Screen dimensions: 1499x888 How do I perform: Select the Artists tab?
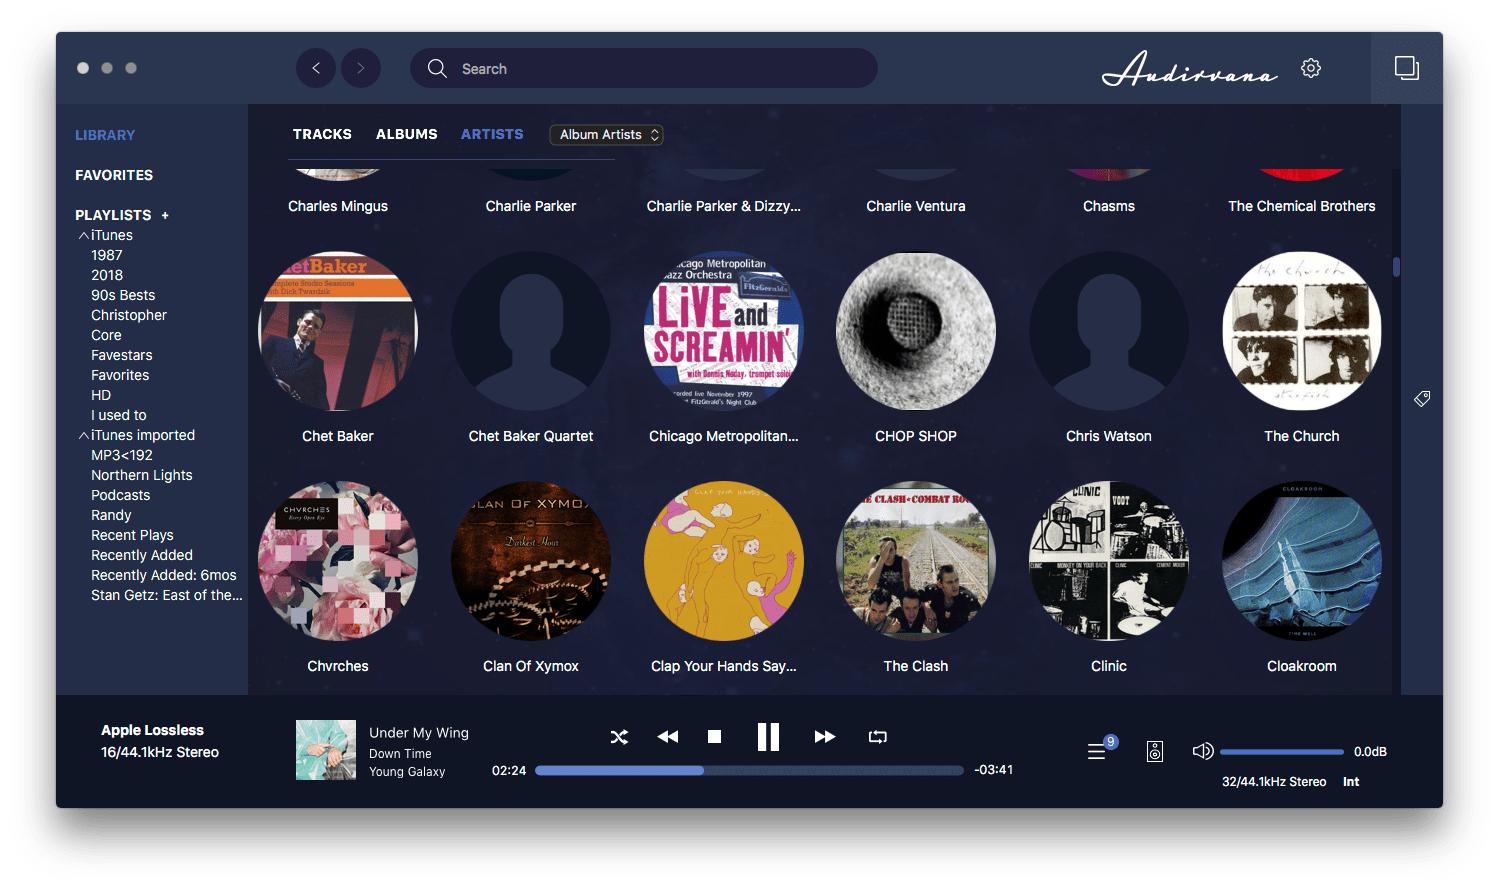pyautogui.click(x=492, y=134)
